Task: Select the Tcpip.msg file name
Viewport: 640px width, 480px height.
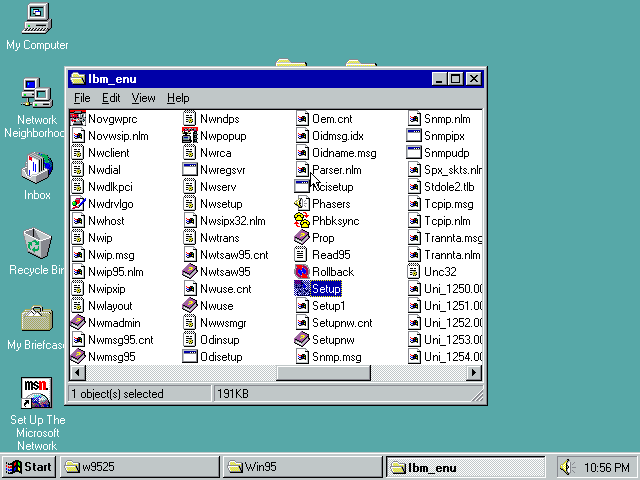Action: [449, 204]
